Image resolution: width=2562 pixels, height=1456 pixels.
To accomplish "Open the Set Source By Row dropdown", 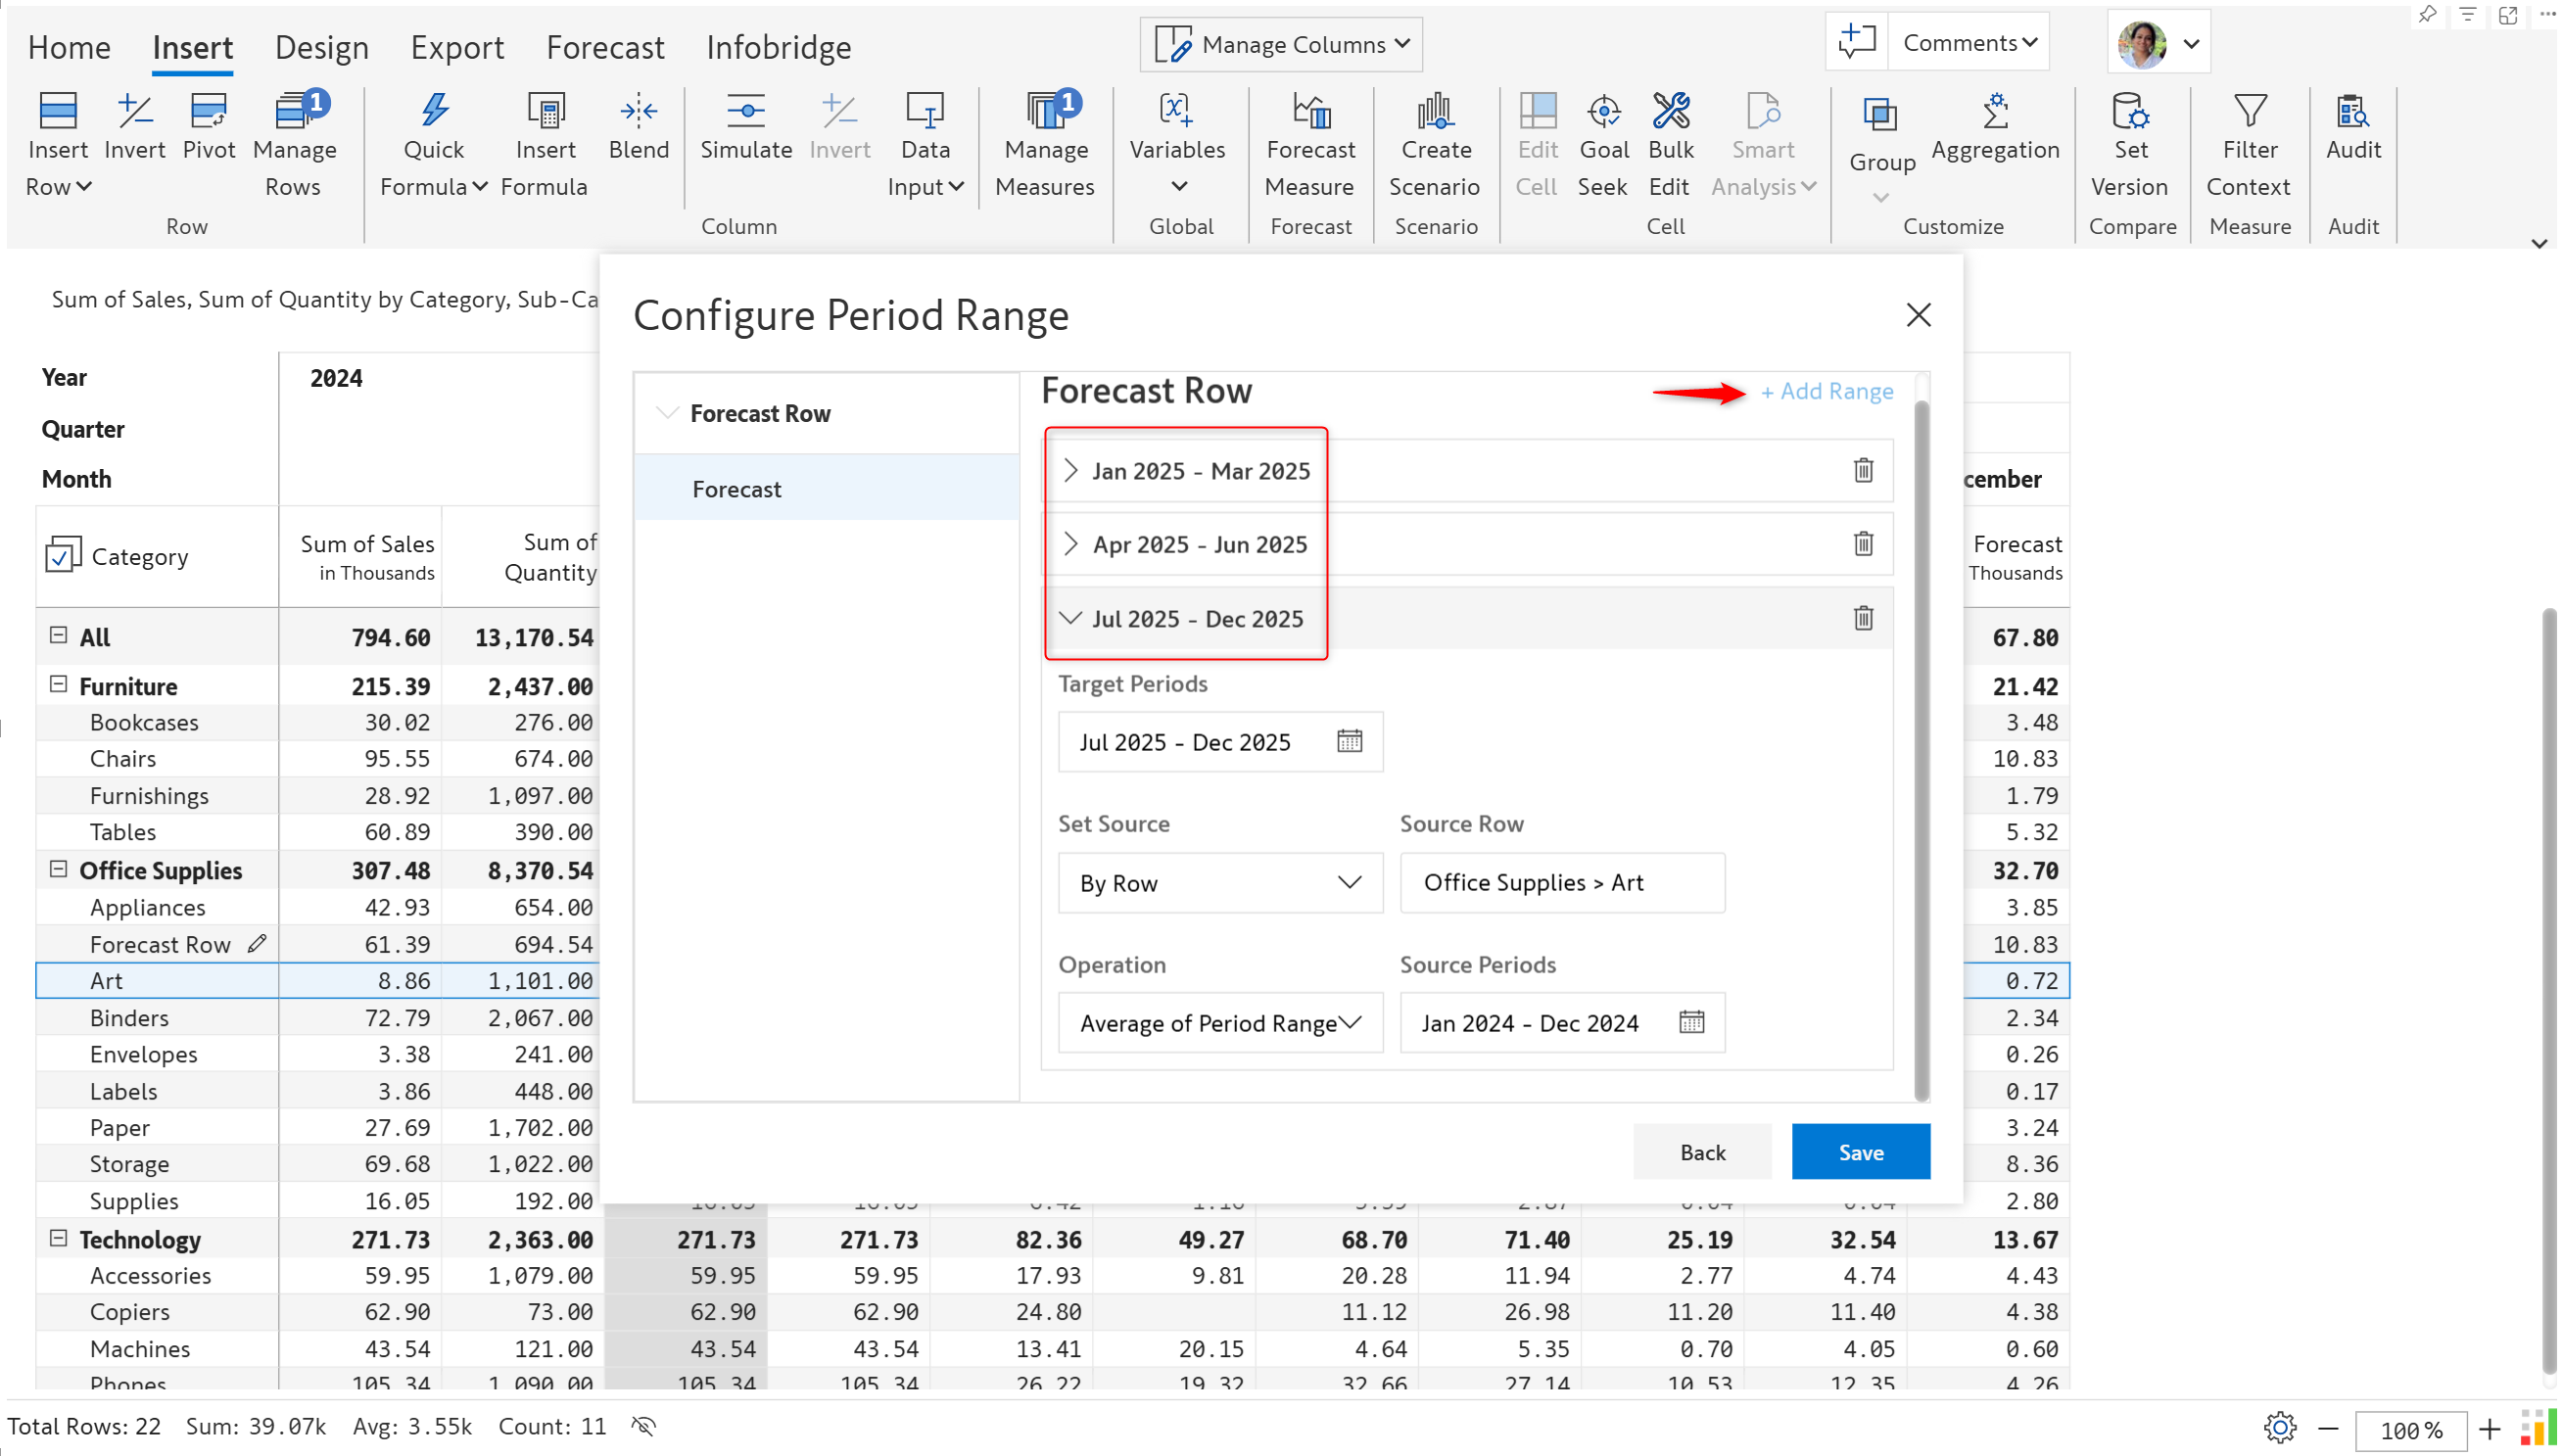I will pyautogui.click(x=1220, y=883).
